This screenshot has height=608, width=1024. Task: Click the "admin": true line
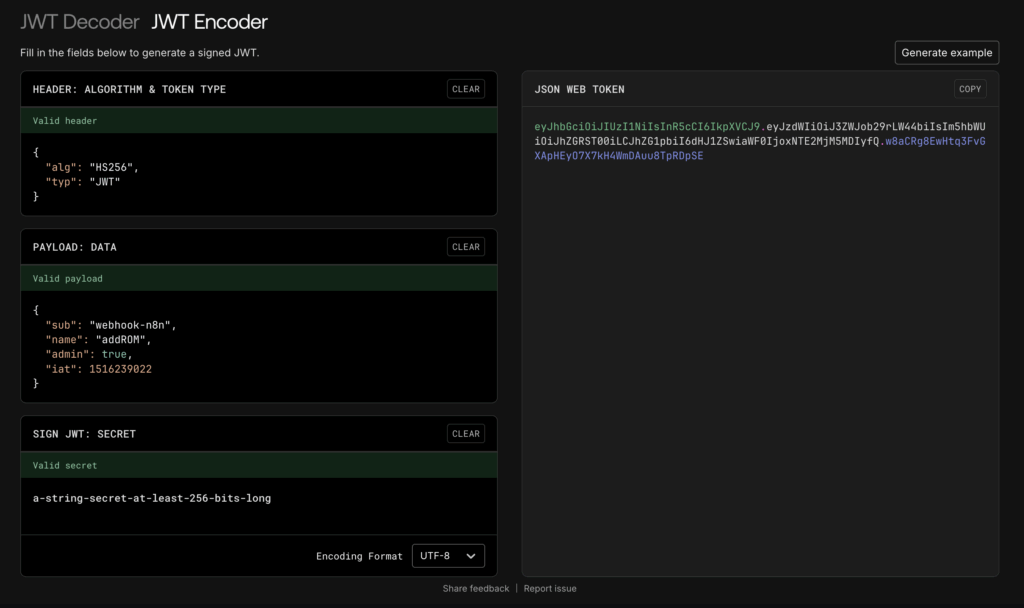point(89,355)
